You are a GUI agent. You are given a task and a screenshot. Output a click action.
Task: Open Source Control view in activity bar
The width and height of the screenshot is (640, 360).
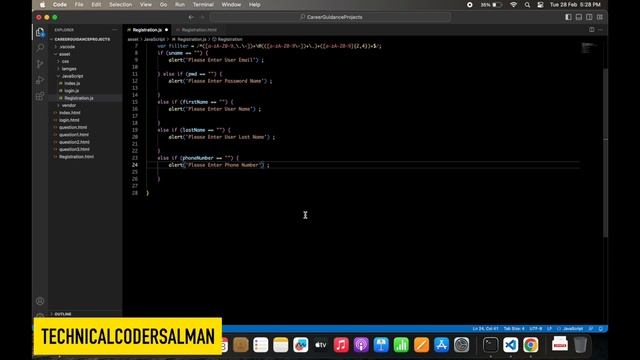40,64
